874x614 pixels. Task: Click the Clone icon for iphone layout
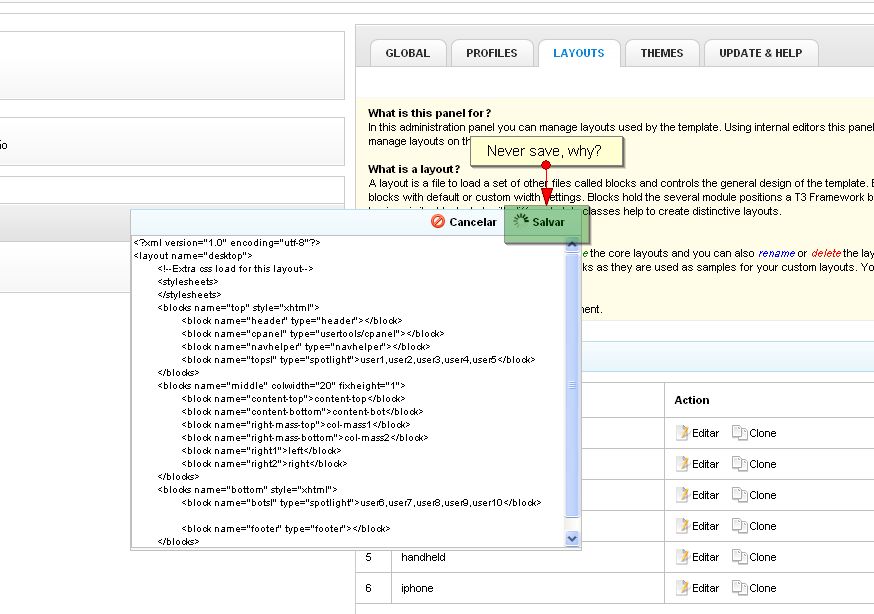[x=739, y=588]
